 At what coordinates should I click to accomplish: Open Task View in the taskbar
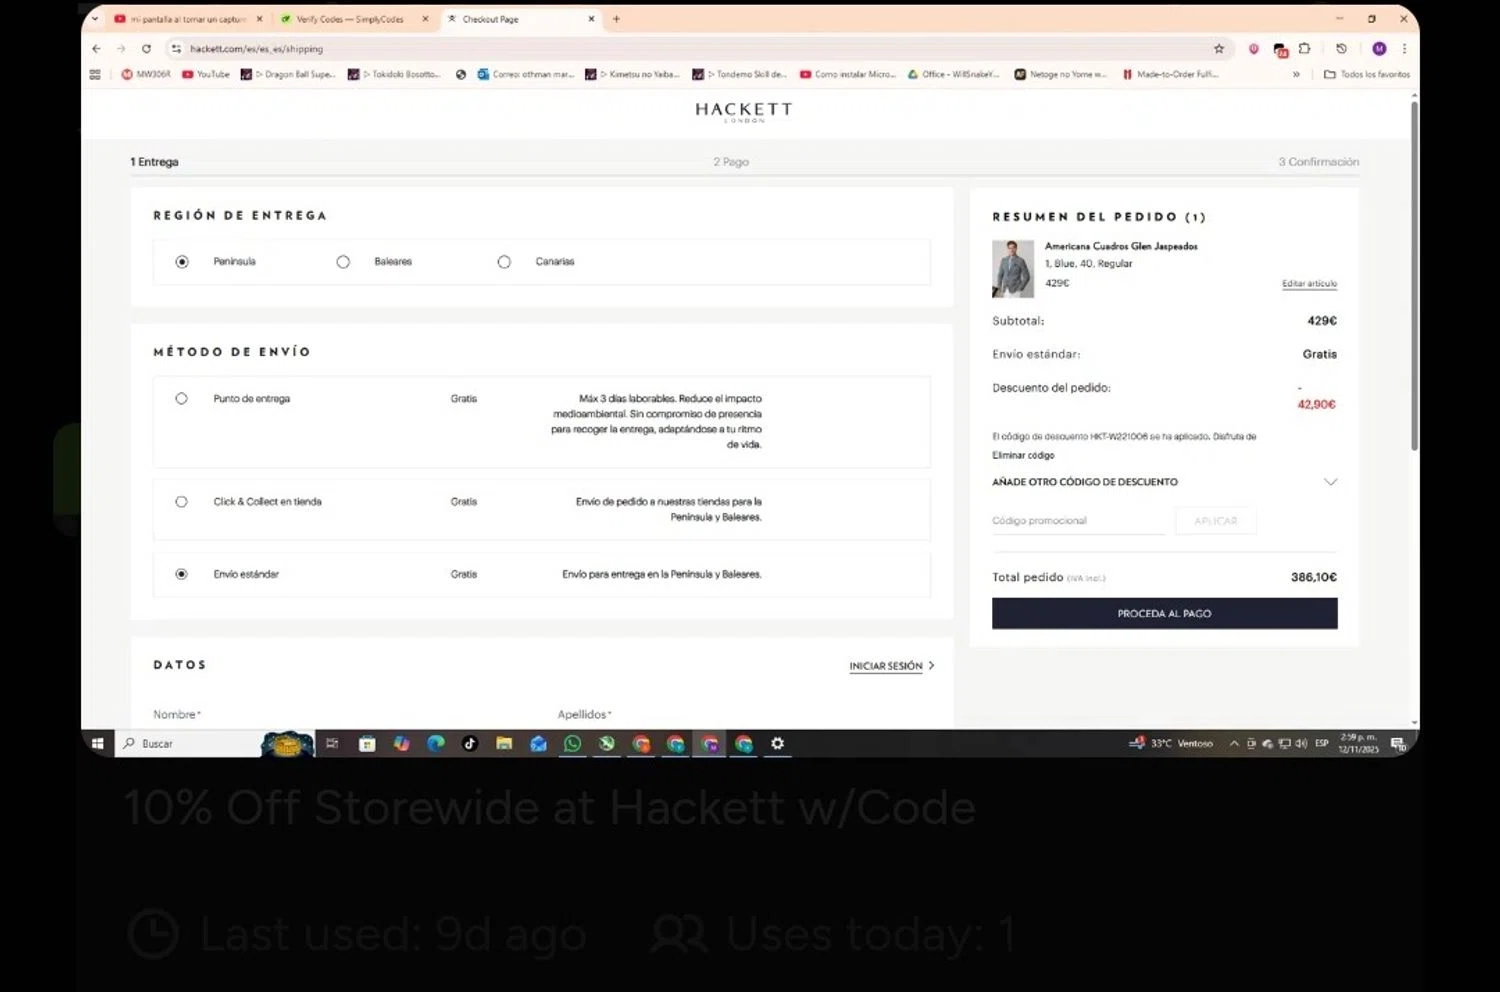[x=332, y=743]
